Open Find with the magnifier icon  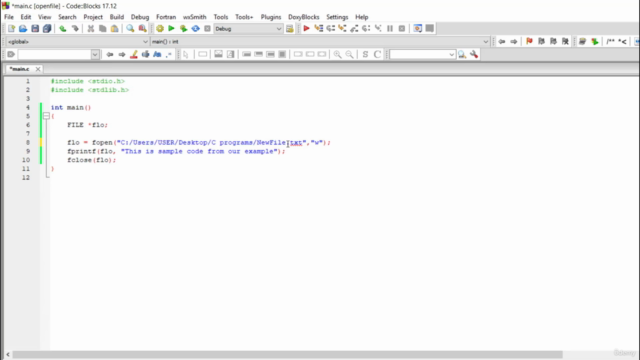(x=130, y=29)
